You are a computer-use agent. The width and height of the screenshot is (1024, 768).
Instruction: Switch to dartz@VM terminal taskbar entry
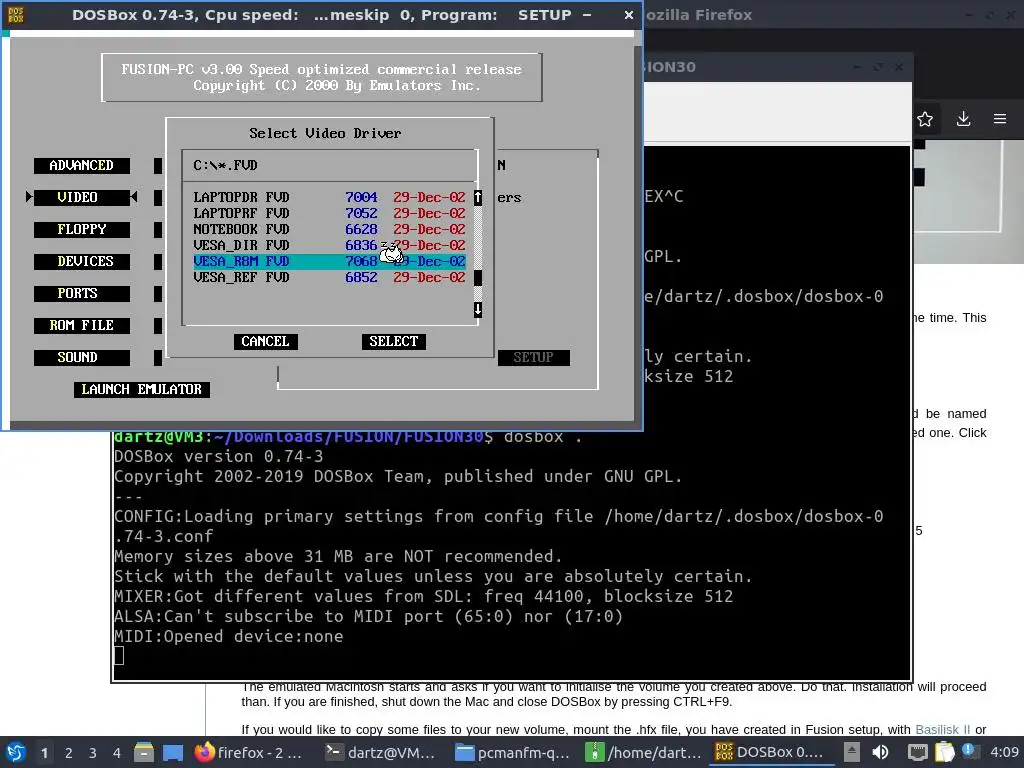pyautogui.click(x=381, y=753)
